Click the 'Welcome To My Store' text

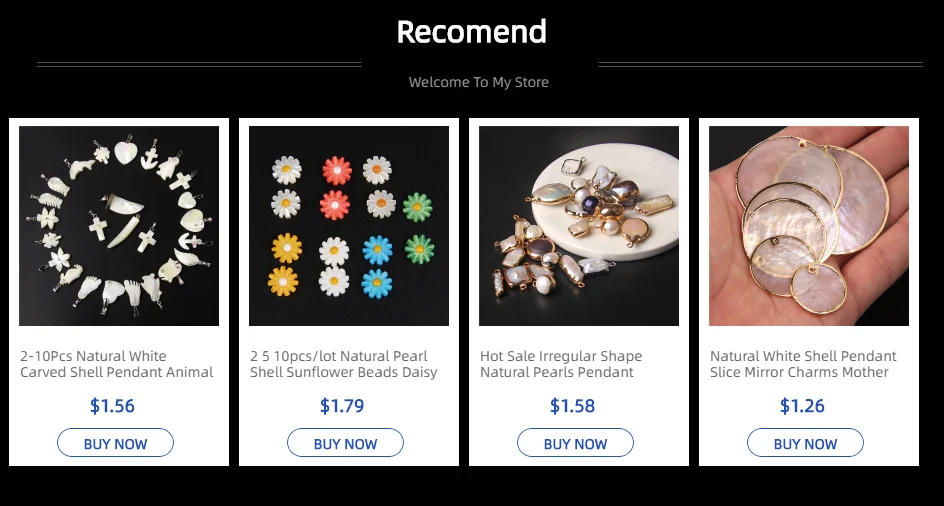coord(479,82)
